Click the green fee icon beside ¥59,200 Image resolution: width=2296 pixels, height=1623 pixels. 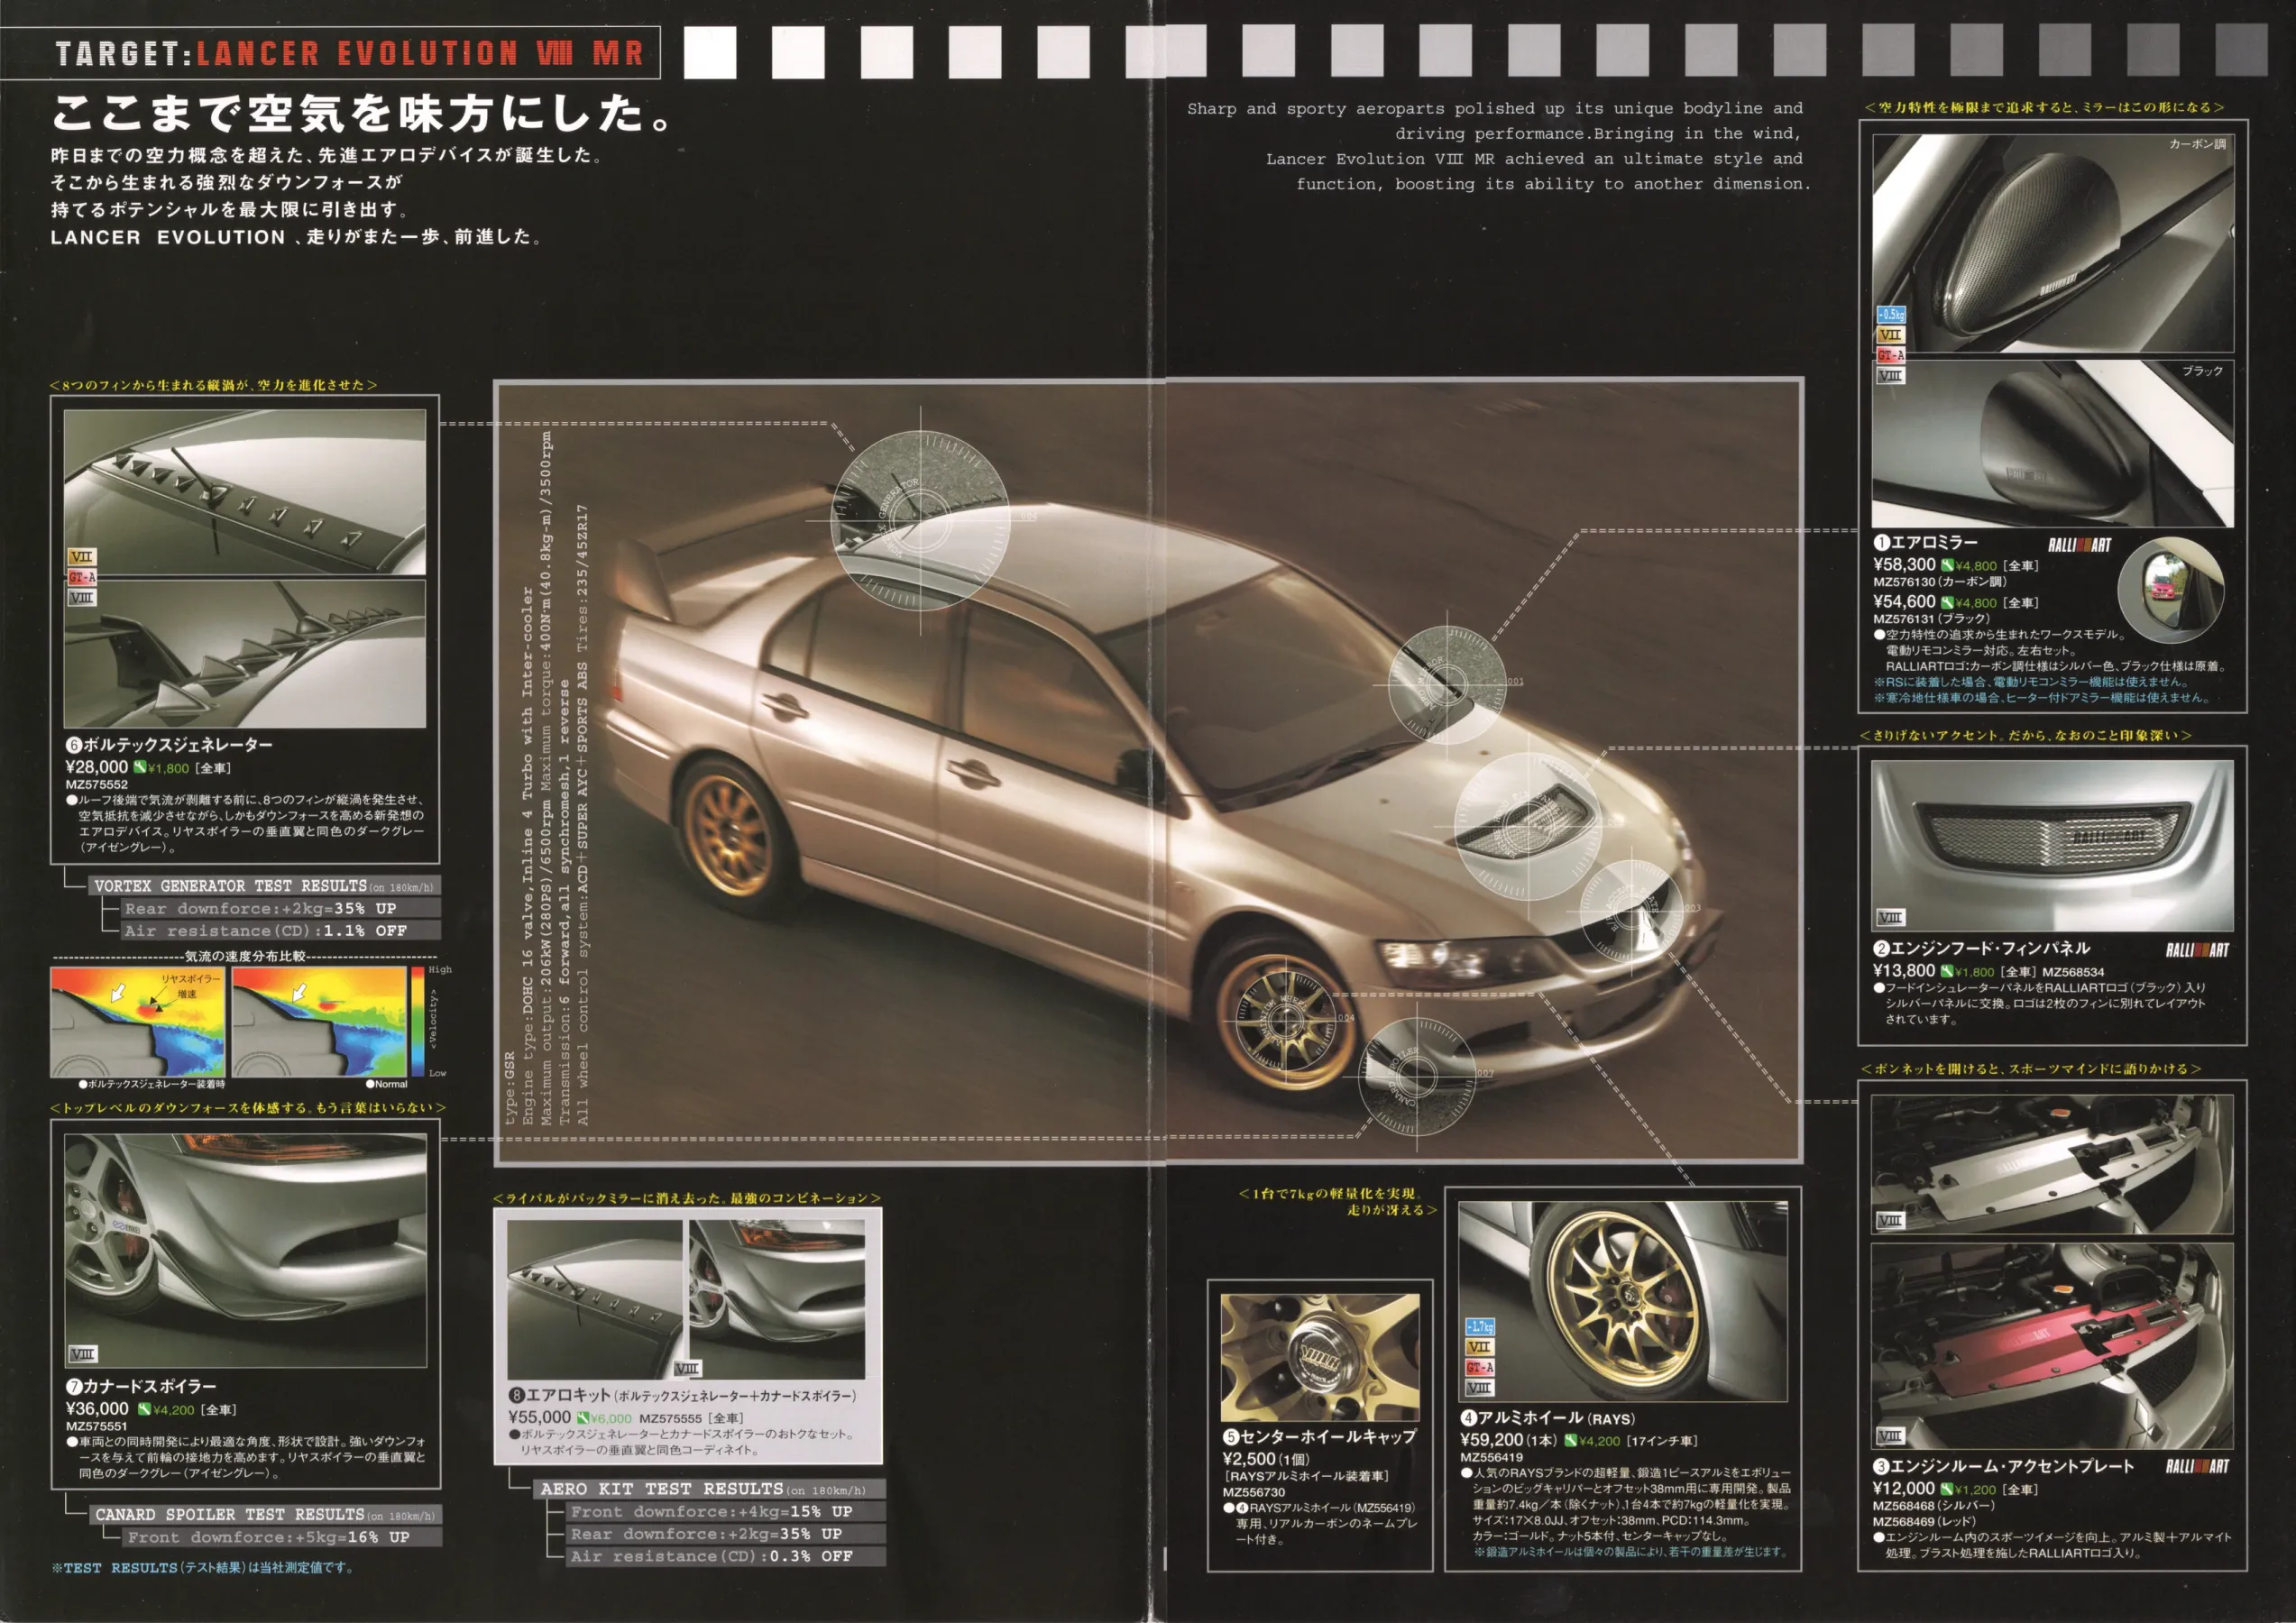[x=1571, y=1441]
